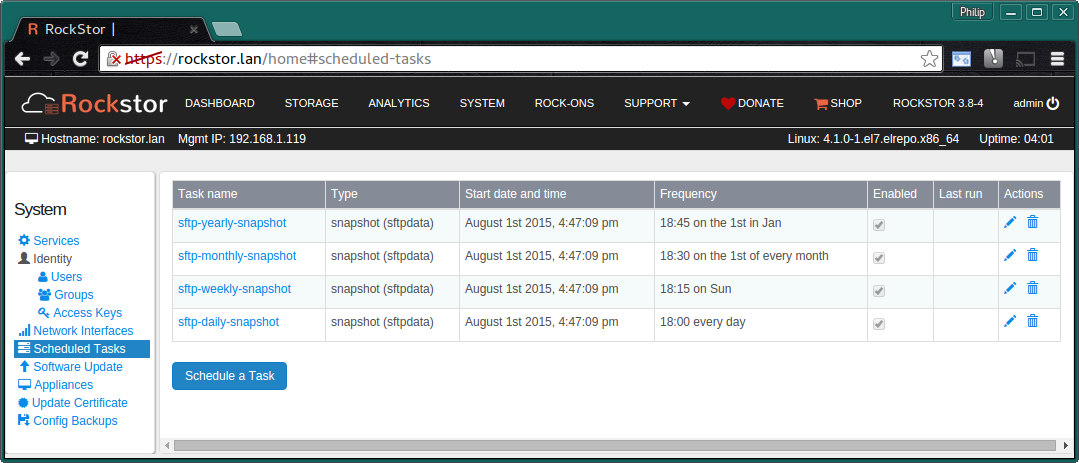This screenshot has width=1079, height=463.
Task: Select Network Interfaces in the sidebar
Action: point(83,331)
